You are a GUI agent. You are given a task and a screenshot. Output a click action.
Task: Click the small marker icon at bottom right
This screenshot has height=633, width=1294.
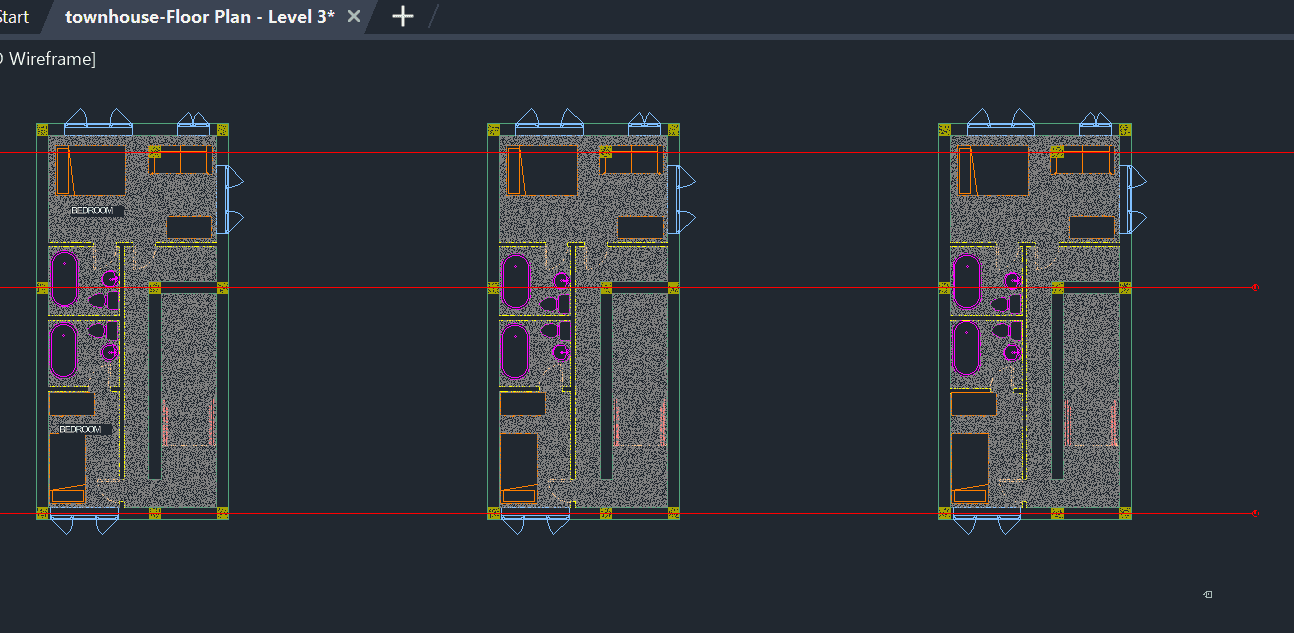point(1208,595)
